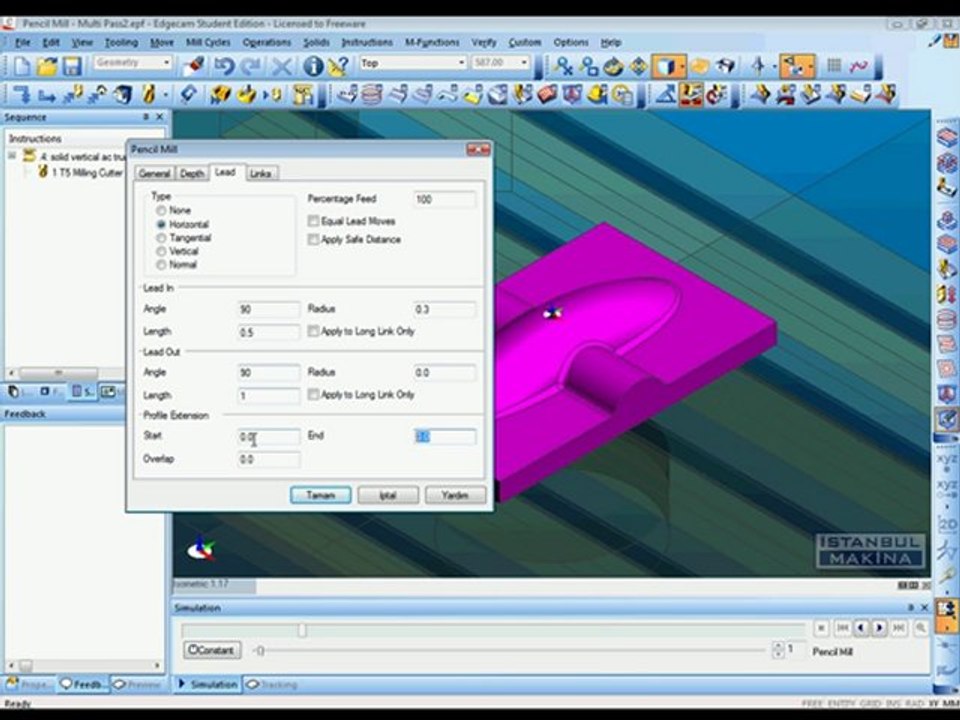
Task: Switch to the General tab
Action: (x=154, y=173)
